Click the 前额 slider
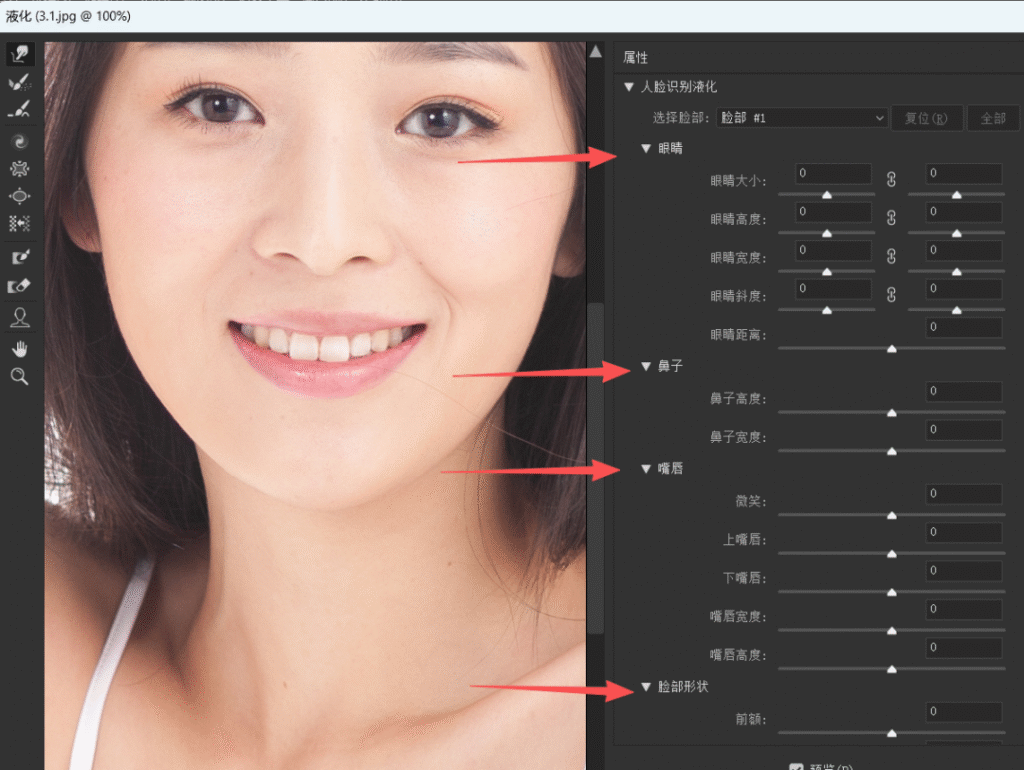This screenshot has height=770, width=1024. click(x=891, y=733)
